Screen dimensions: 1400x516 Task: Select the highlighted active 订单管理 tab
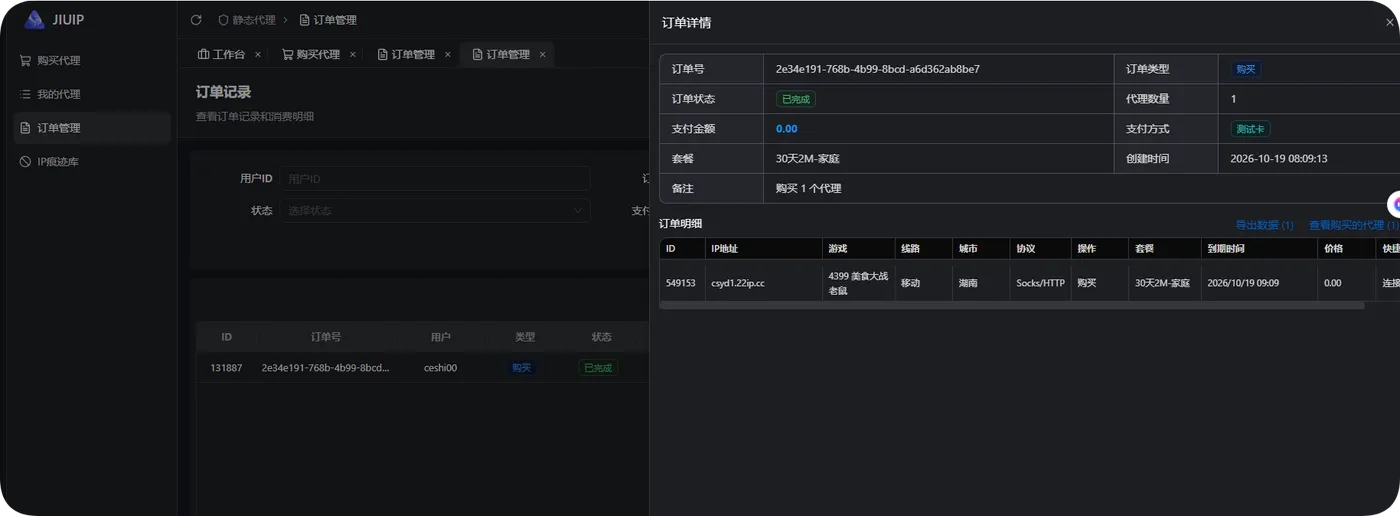point(508,55)
